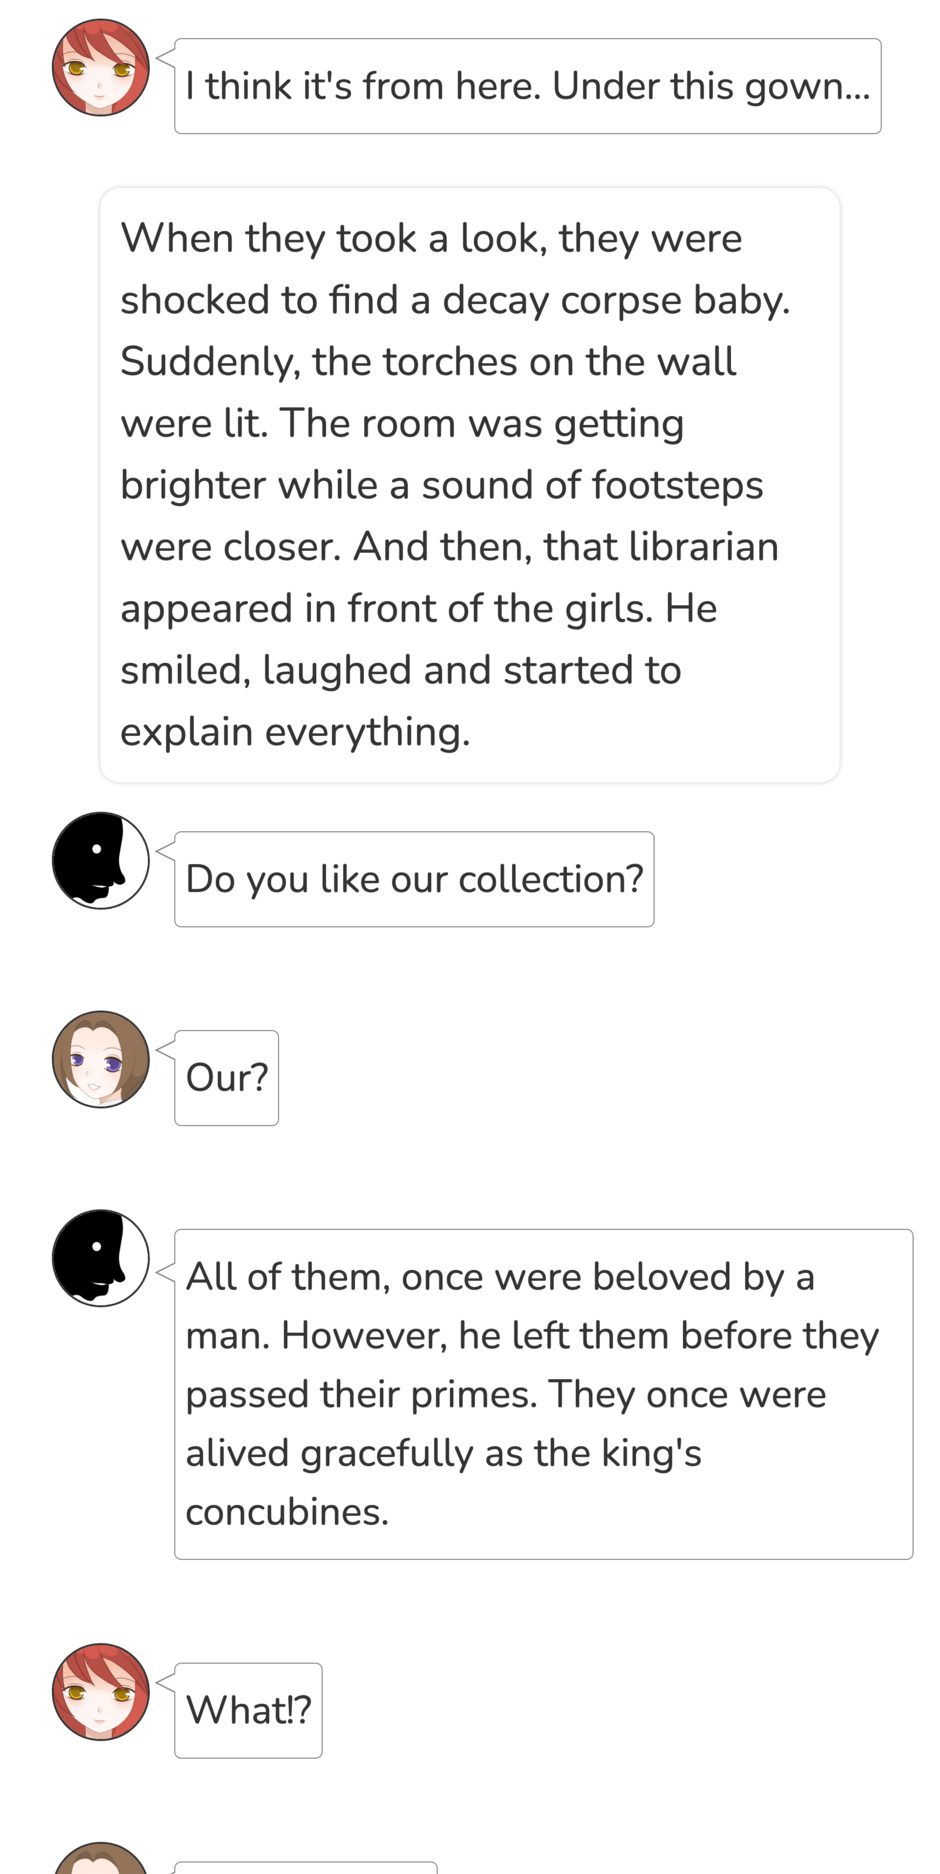The width and height of the screenshot is (940, 1874).
Task: Tap the partially visible avatar at the bottom
Action: (100, 1860)
